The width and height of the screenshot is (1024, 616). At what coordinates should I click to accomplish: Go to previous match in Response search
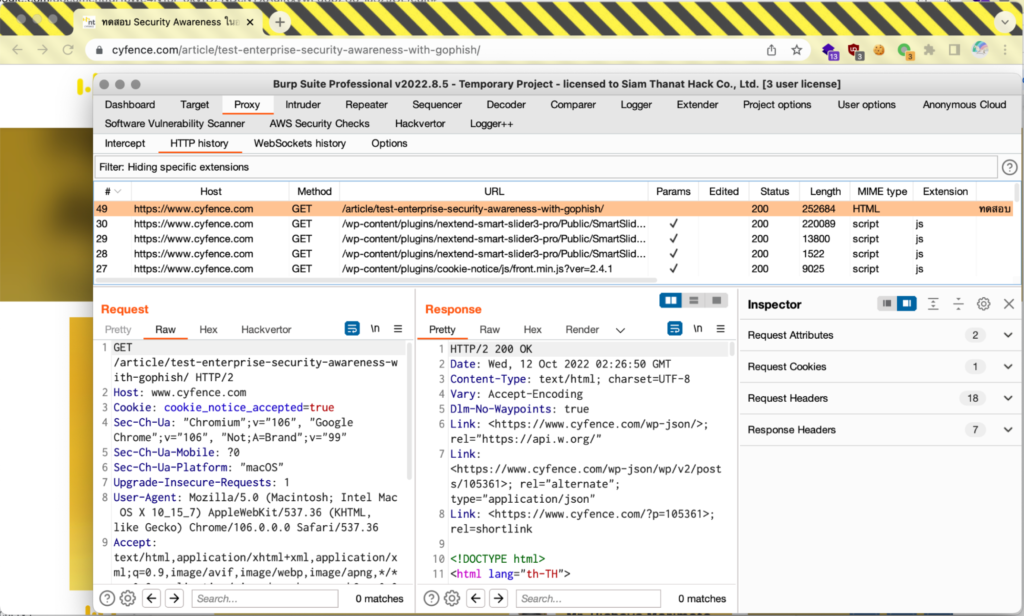[x=475, y=598]
